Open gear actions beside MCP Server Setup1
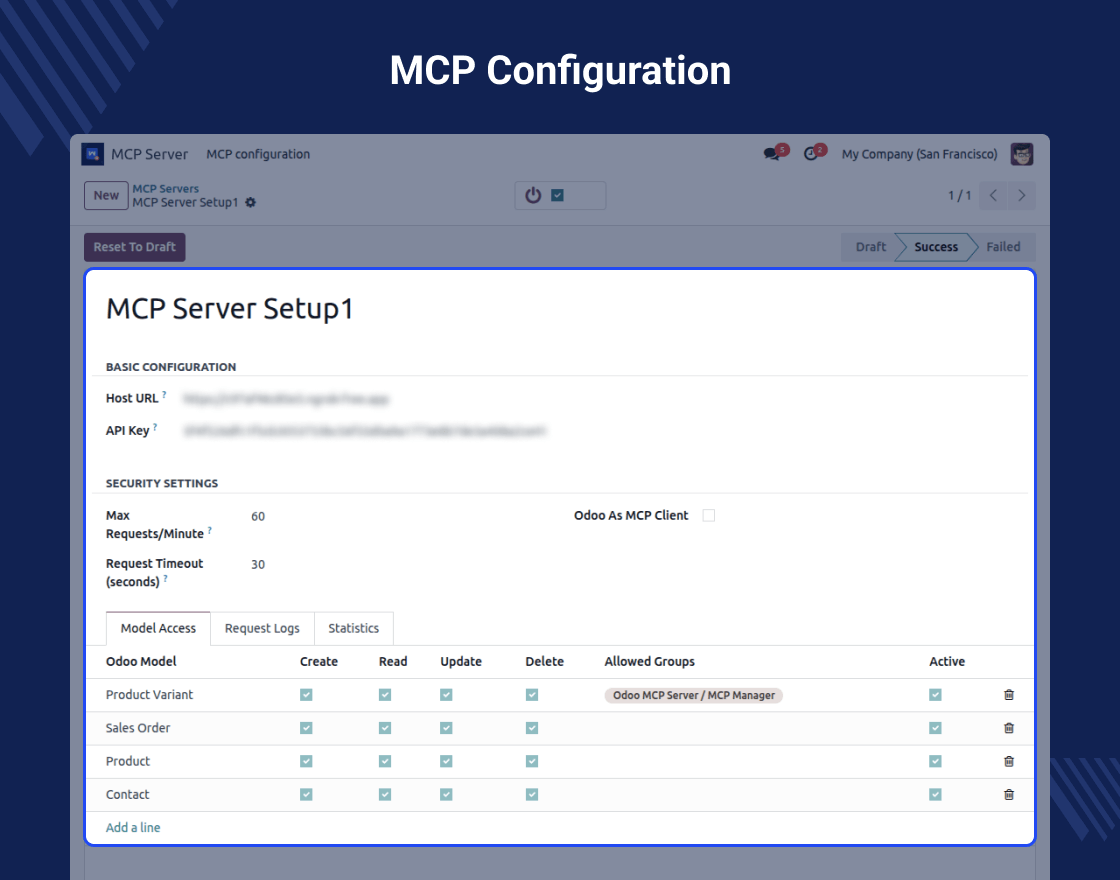Screen dimensions: 1120x880 [x=251, y=203]
